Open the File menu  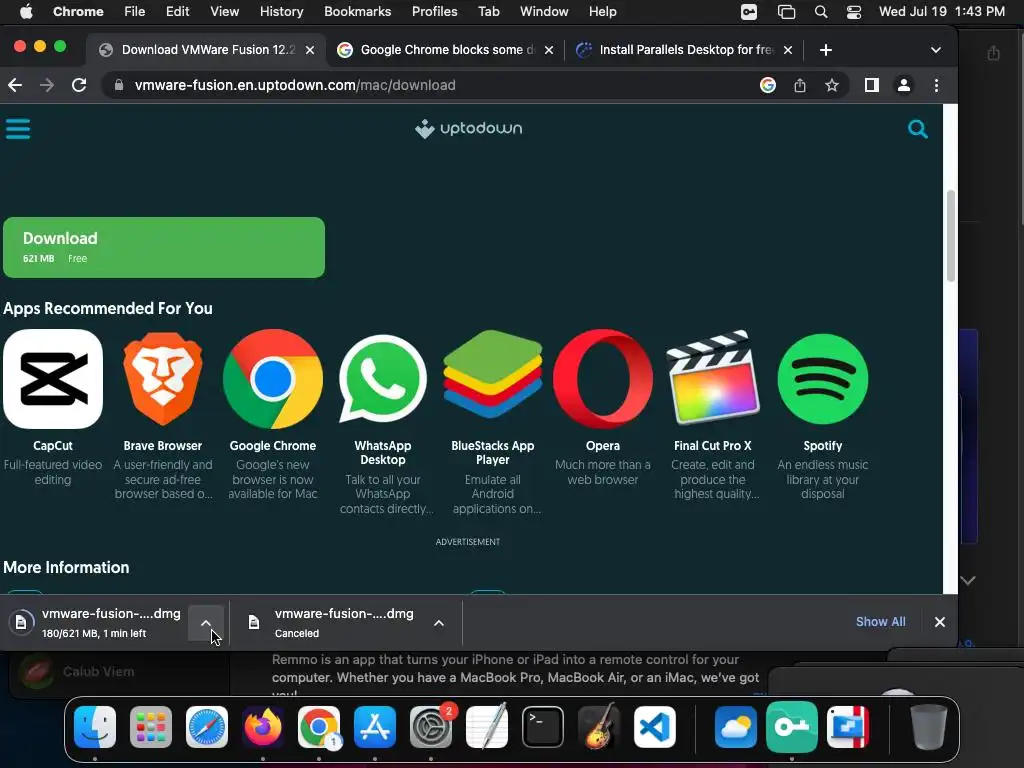tap(135, 11)
